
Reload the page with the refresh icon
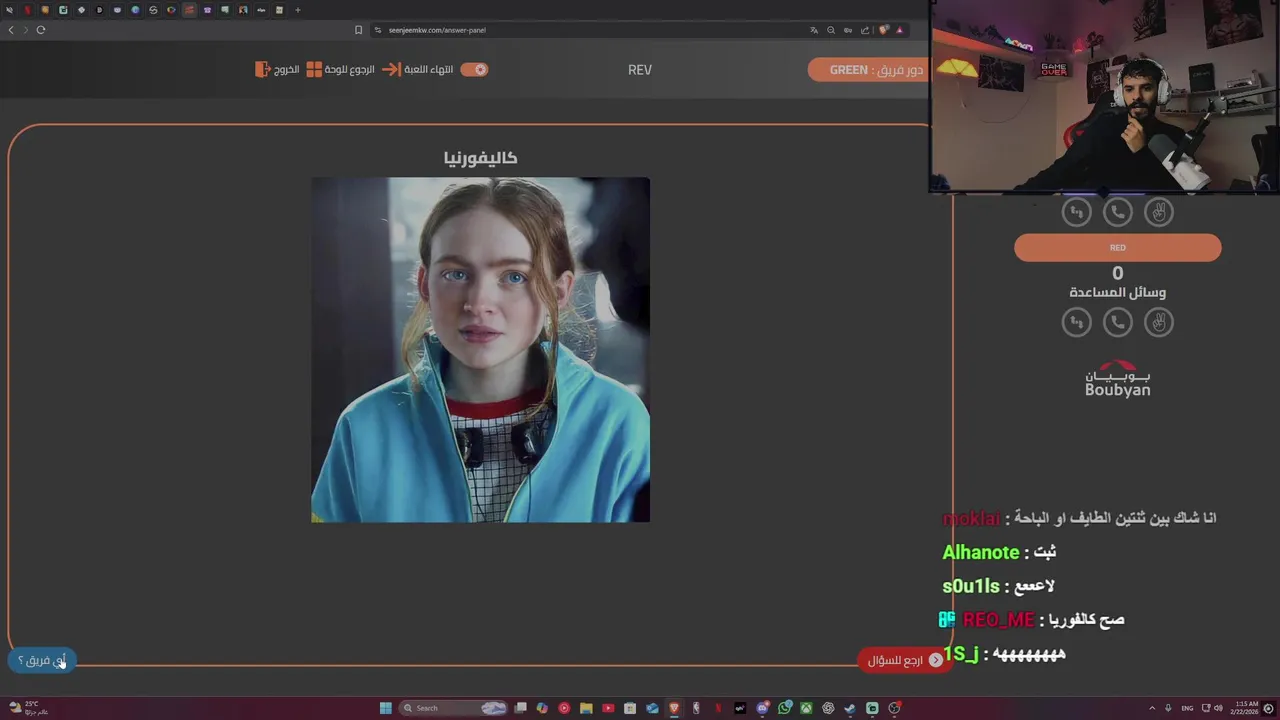tap(41, 30)
